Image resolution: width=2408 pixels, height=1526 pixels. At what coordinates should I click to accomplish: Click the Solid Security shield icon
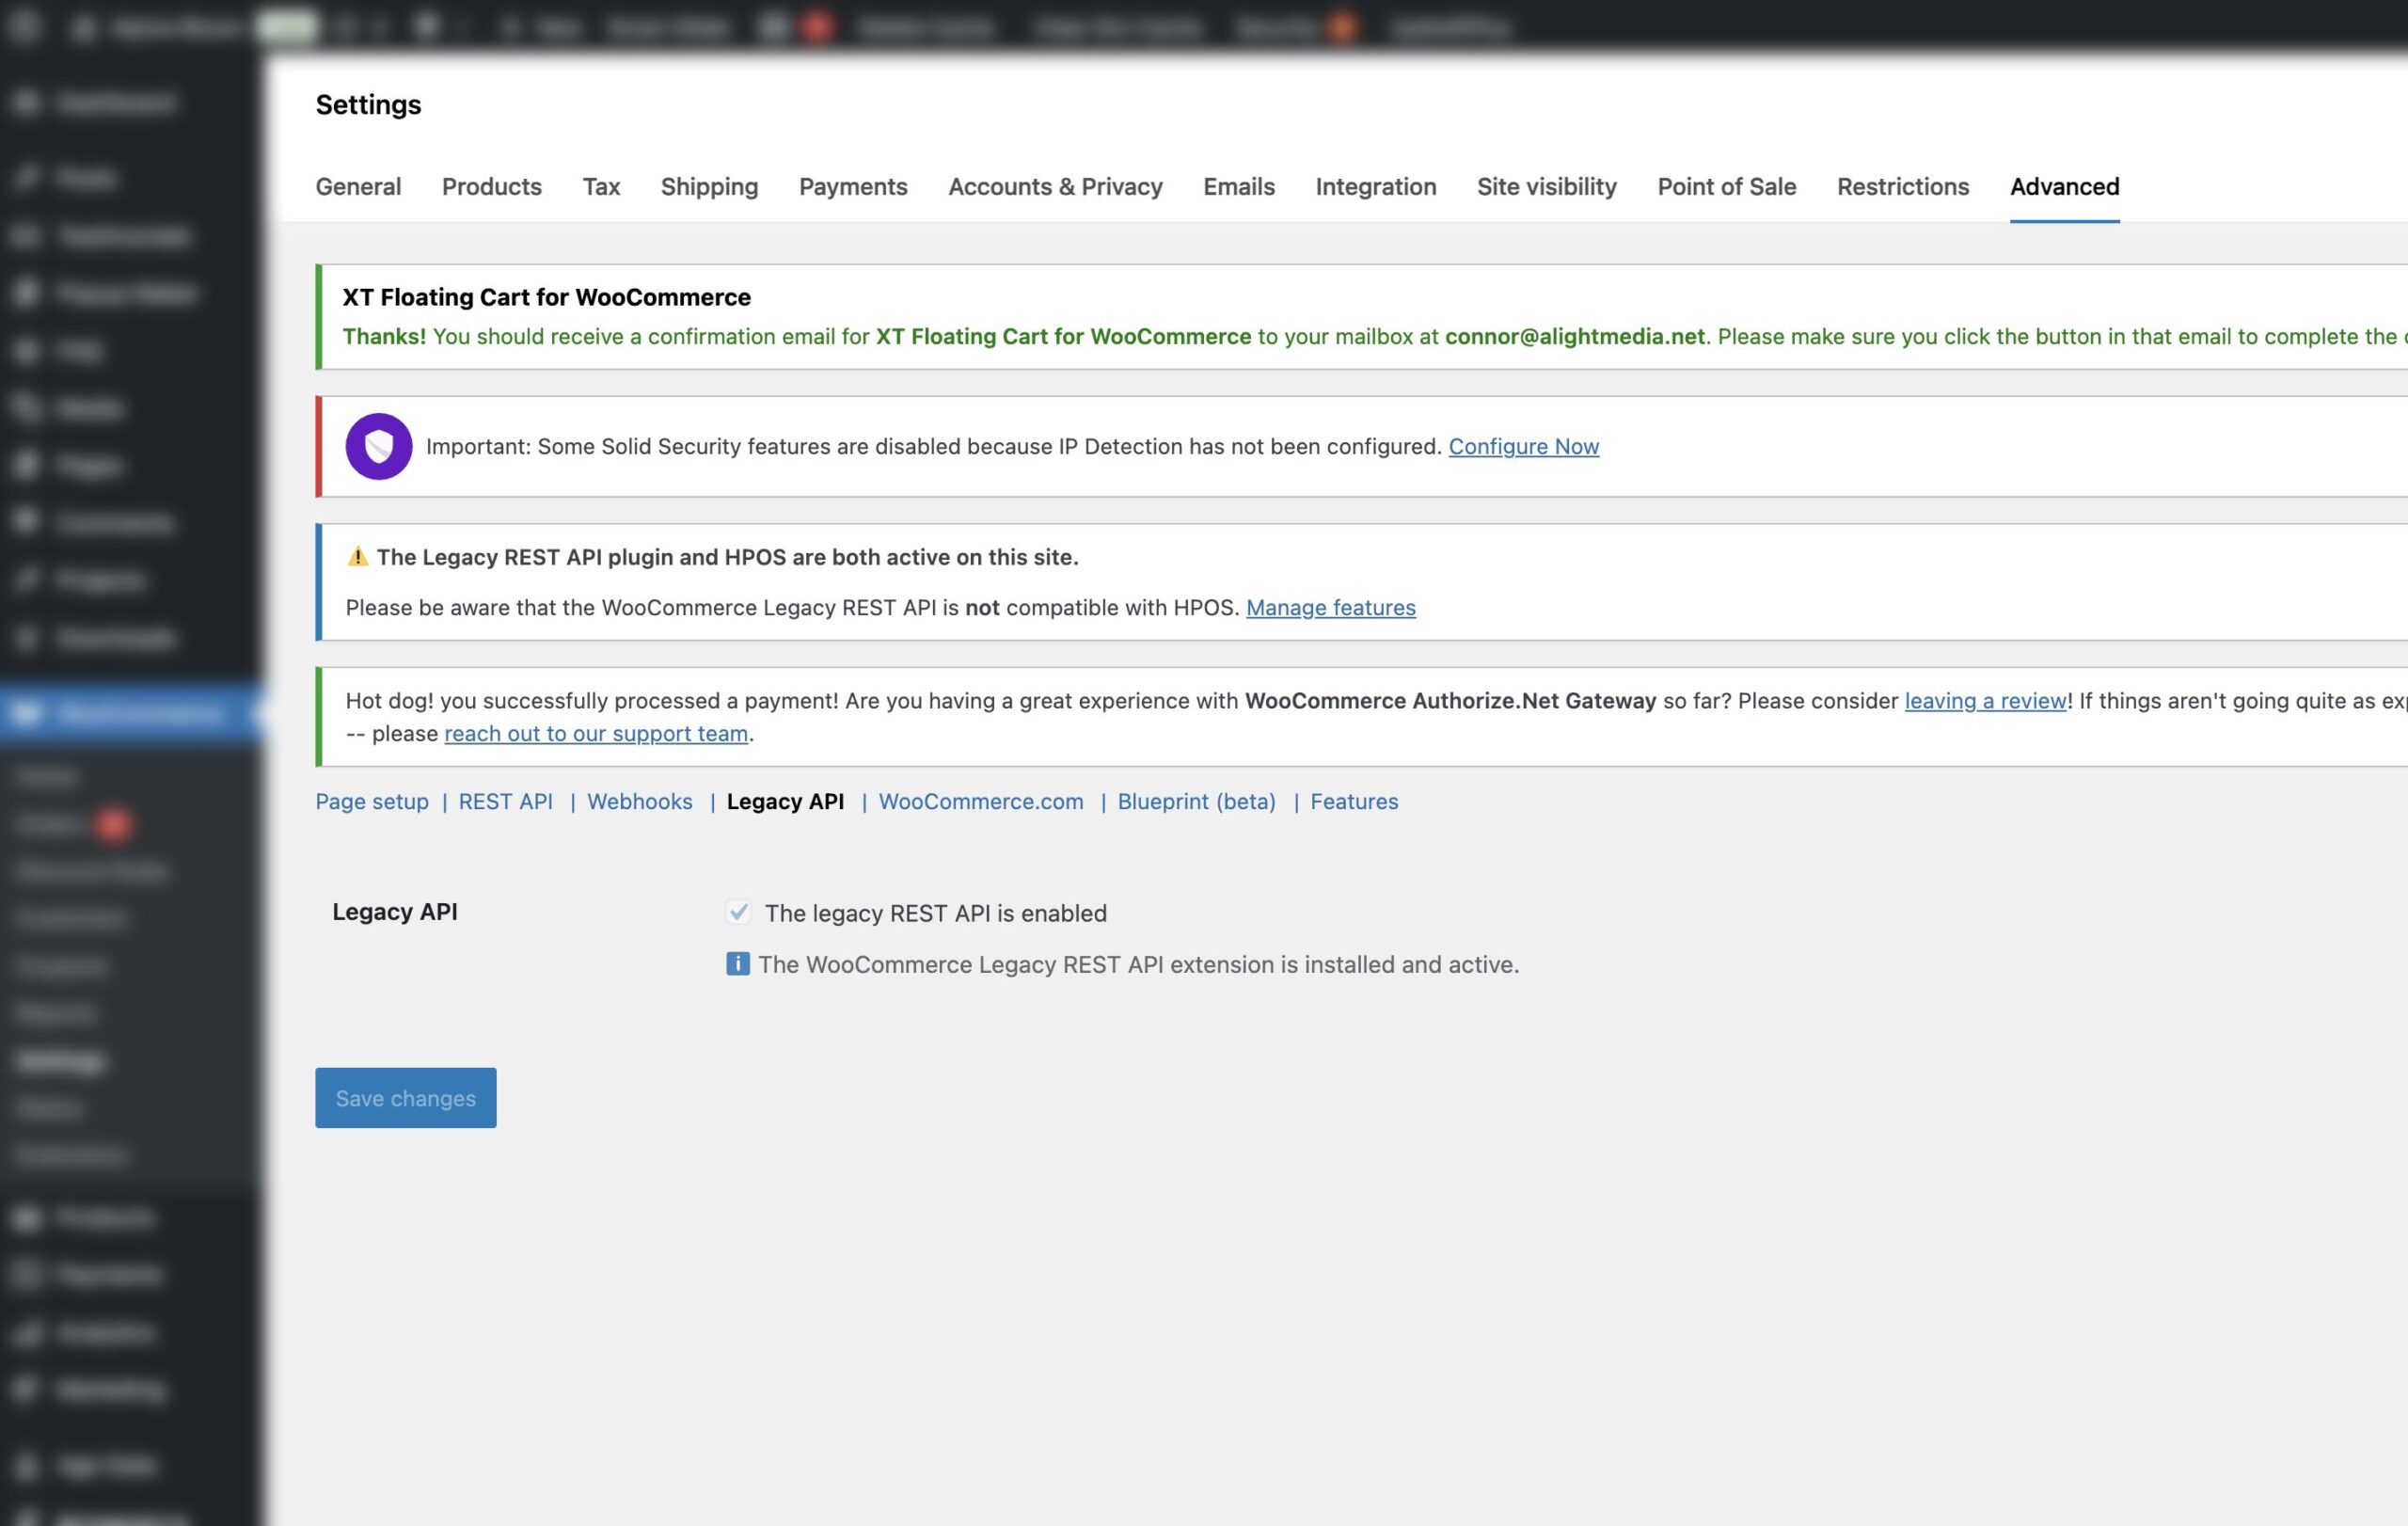[x=379, y=446]
